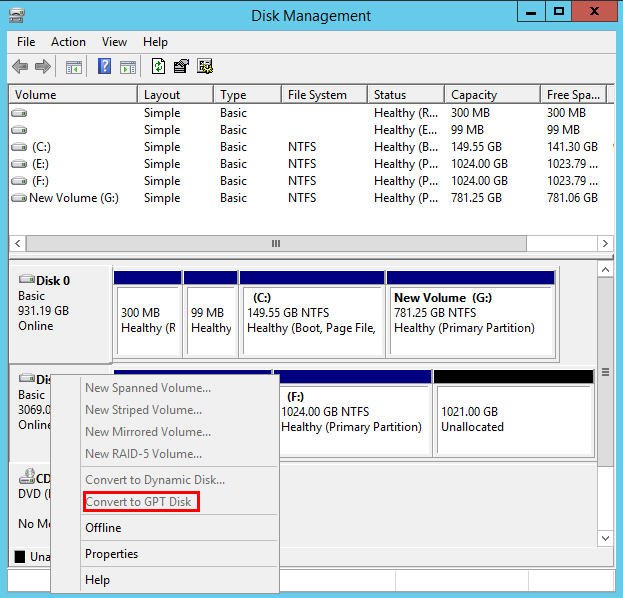Choose Convert to Dynamic Disk
Screen dimensions: 623x598
coord(155,480)
